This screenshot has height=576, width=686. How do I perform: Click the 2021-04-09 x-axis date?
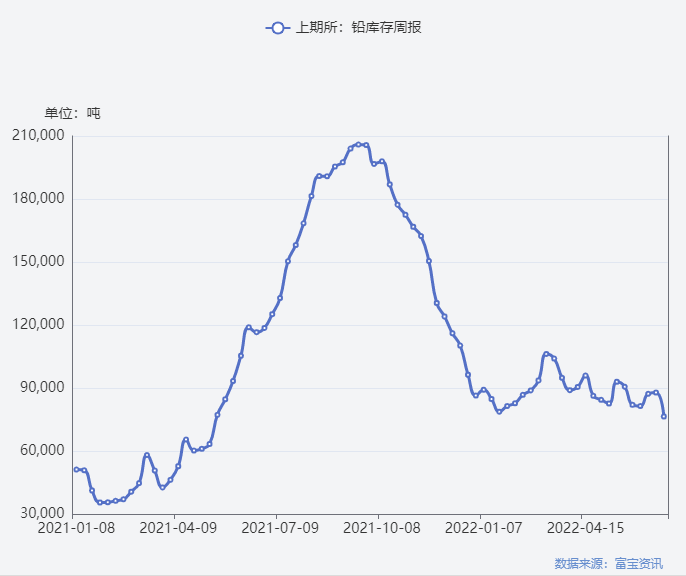pos(178,528)
